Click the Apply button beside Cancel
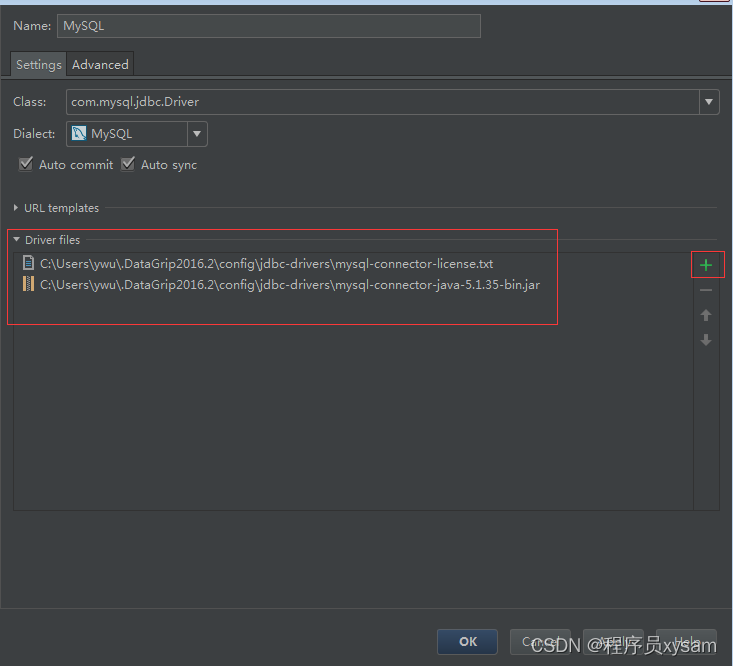 (x=613, y=642)
